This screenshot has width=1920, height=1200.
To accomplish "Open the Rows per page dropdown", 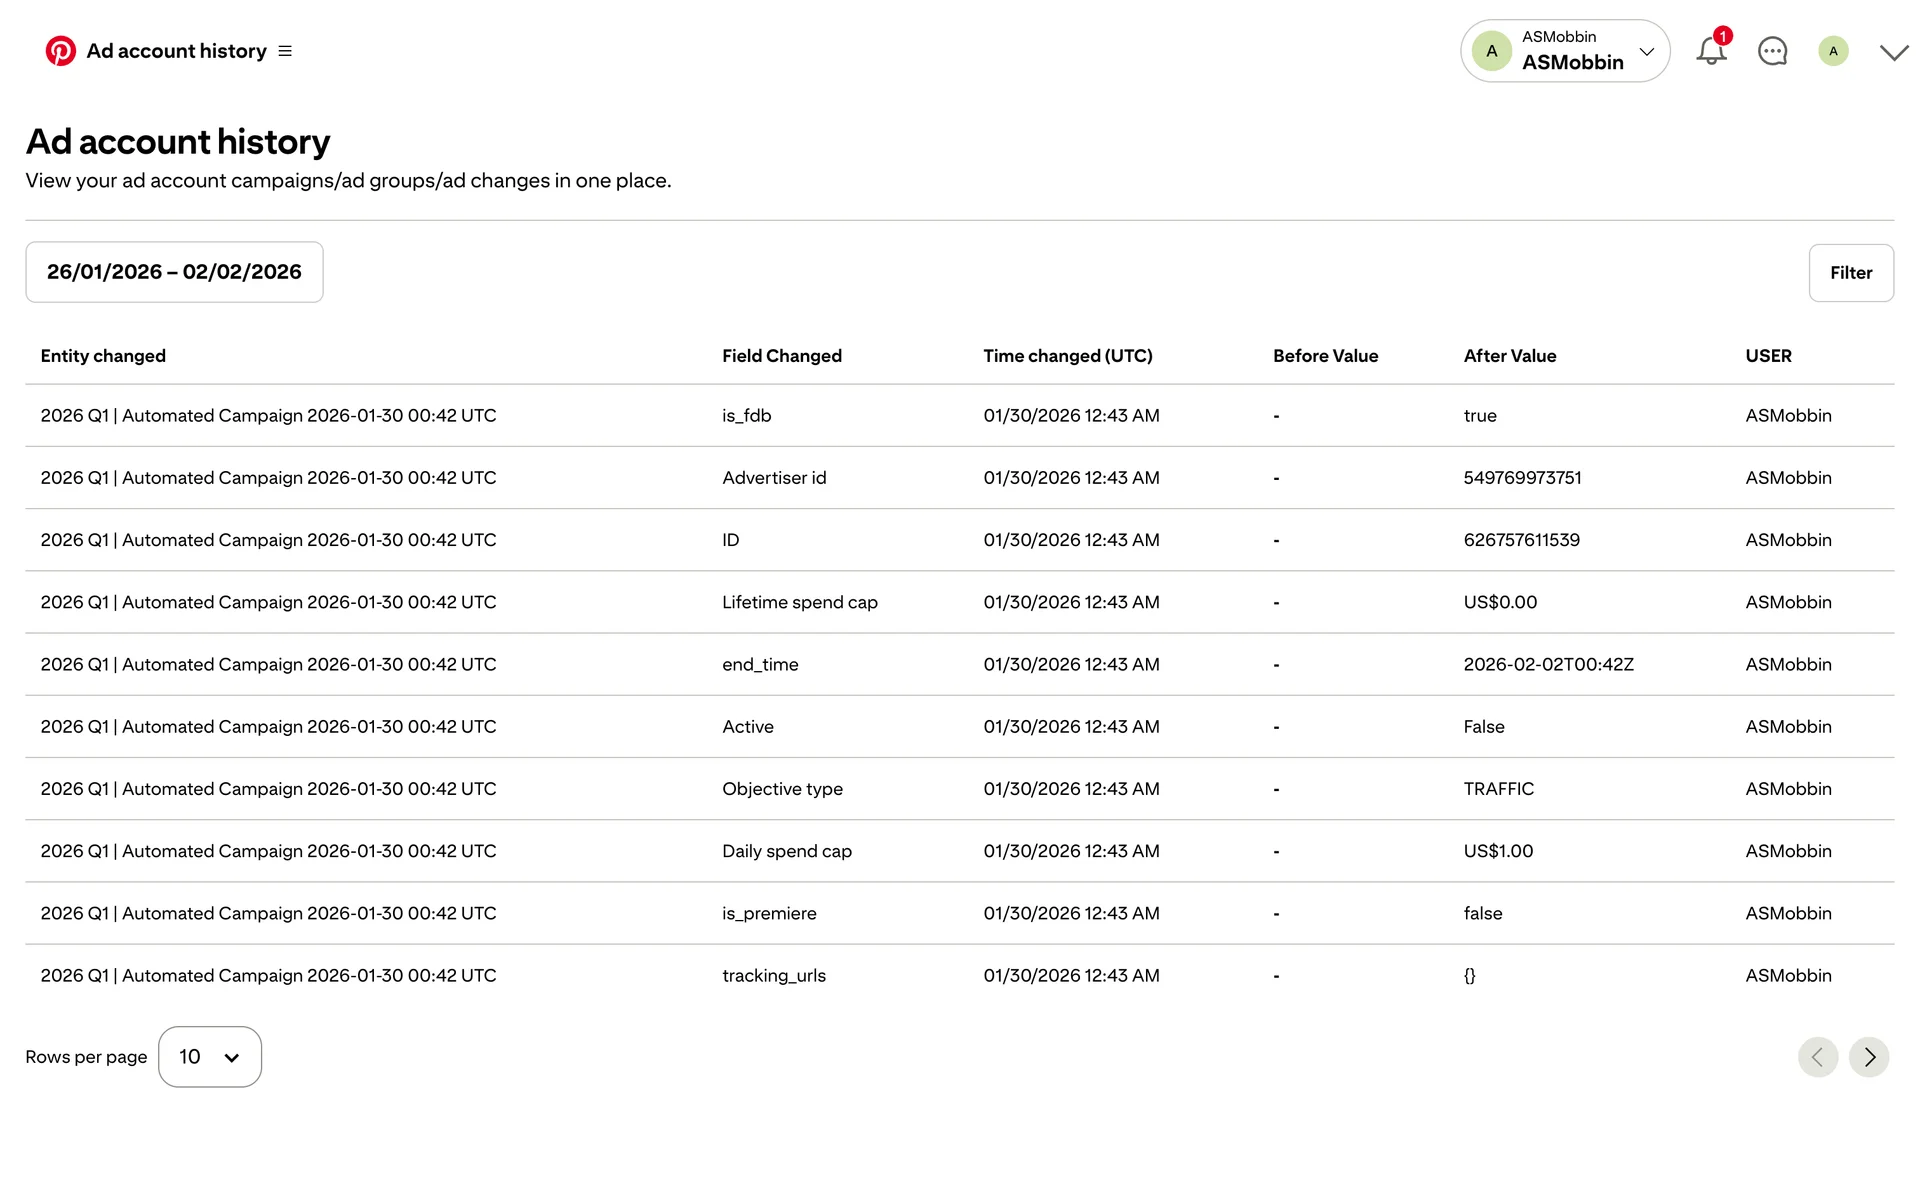I will coord(210,1057).
